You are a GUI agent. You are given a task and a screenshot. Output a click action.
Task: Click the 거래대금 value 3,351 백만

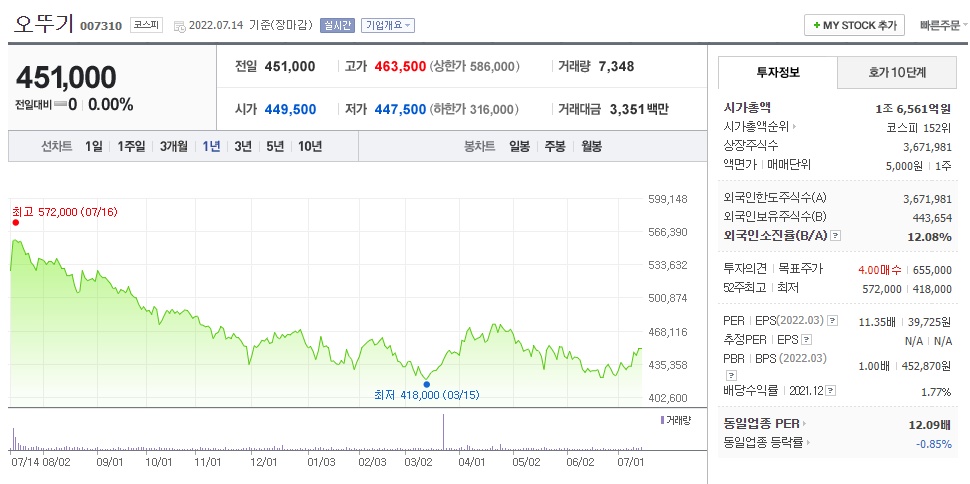639,110
